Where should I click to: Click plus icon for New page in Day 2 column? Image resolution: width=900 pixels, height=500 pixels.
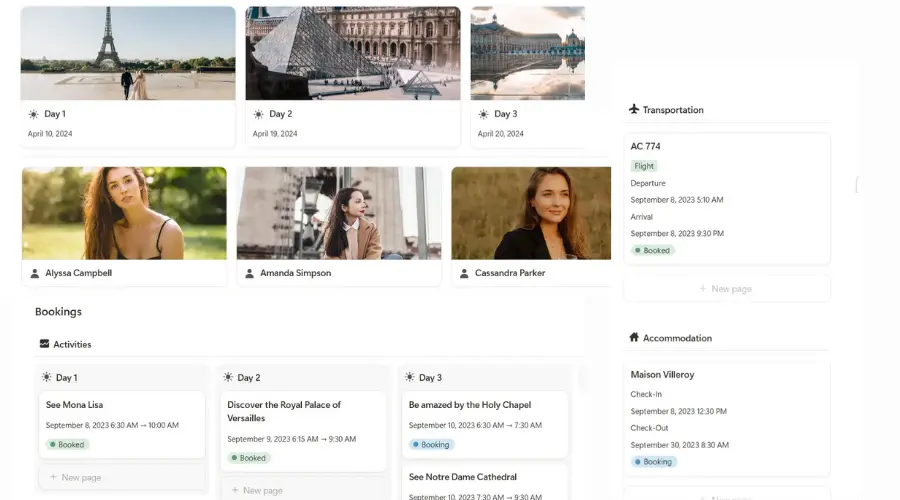click(234, 490)
